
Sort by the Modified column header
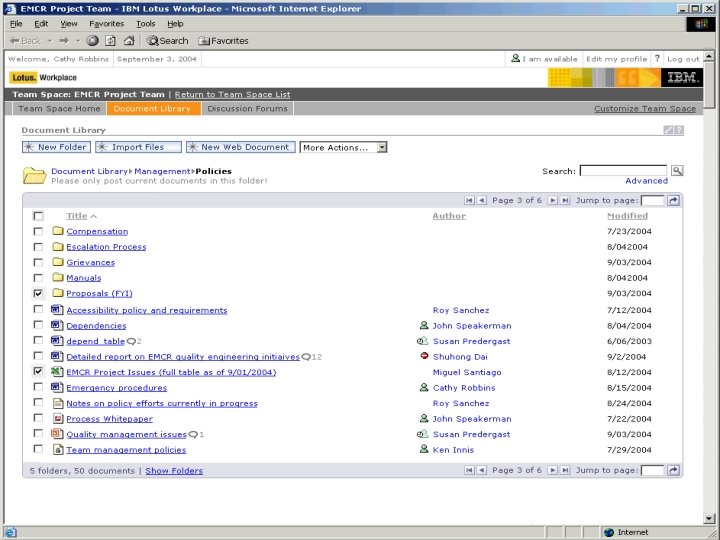(x=627, y=216)
